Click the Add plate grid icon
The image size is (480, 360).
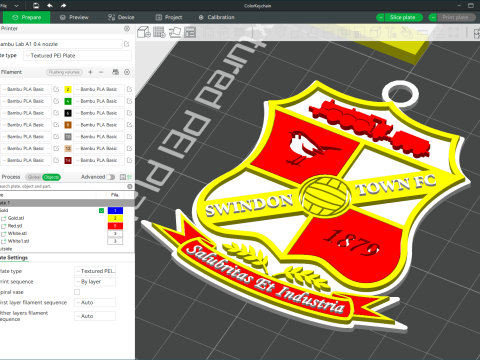tap(159, 32)
